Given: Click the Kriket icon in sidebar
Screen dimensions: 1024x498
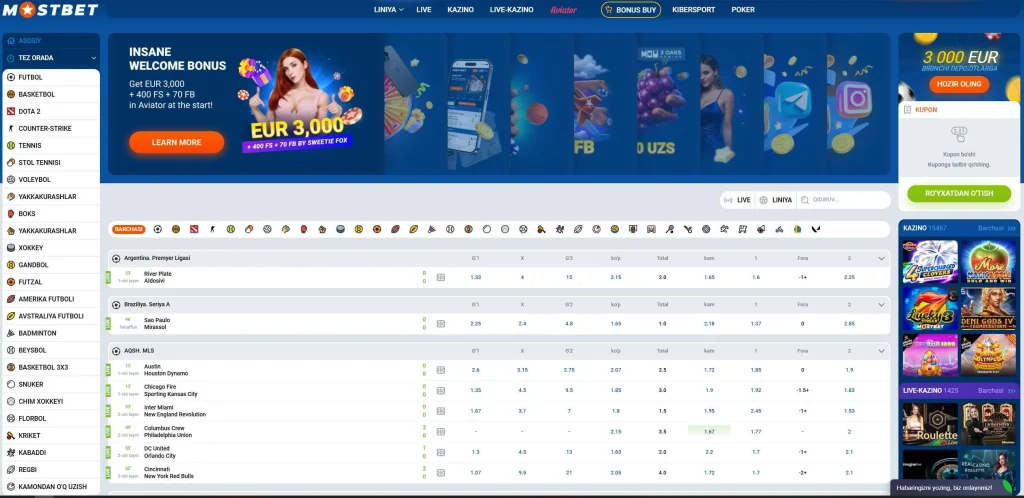Looking at the screenshot, I should (x=11, y=435).
